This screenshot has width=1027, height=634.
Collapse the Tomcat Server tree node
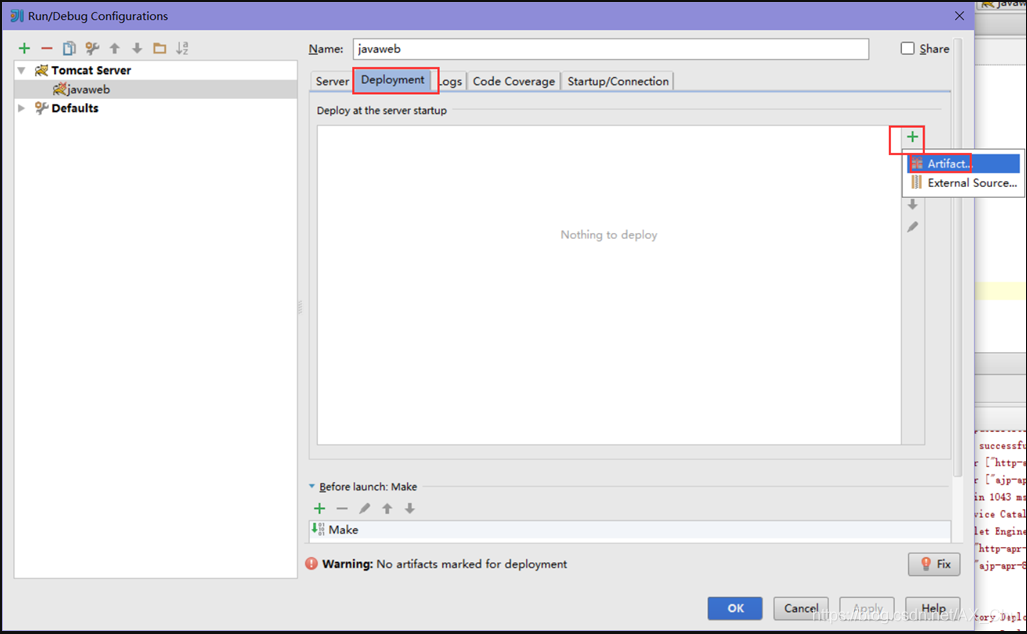(x=22, y=70)
